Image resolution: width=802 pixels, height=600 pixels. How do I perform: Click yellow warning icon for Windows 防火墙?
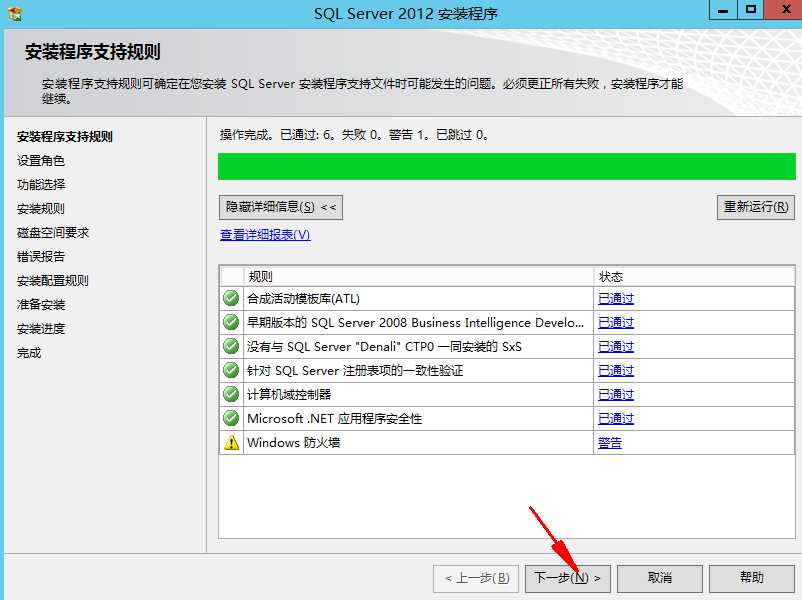[x=231, y=442]
